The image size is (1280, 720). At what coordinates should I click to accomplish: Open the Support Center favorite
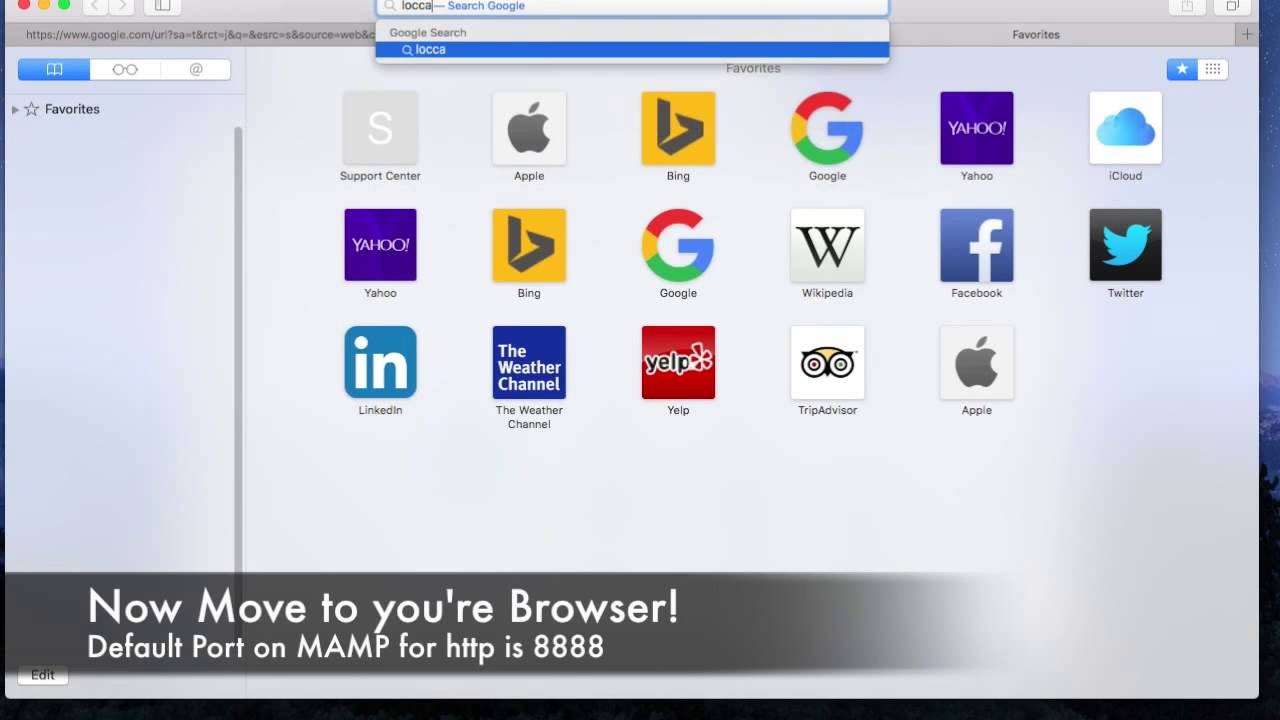(380, 128)
